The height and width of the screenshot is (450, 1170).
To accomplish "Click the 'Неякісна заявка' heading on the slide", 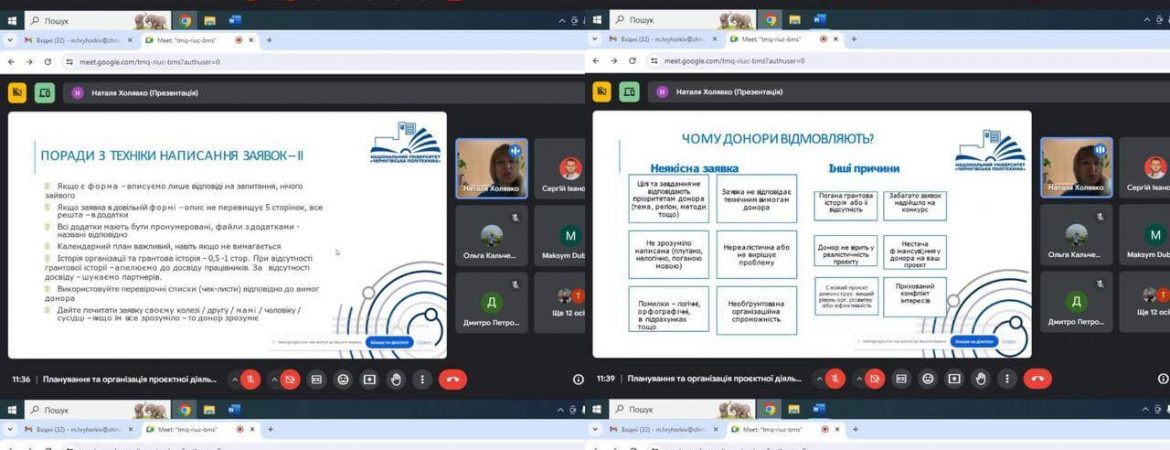I will 695,168.
